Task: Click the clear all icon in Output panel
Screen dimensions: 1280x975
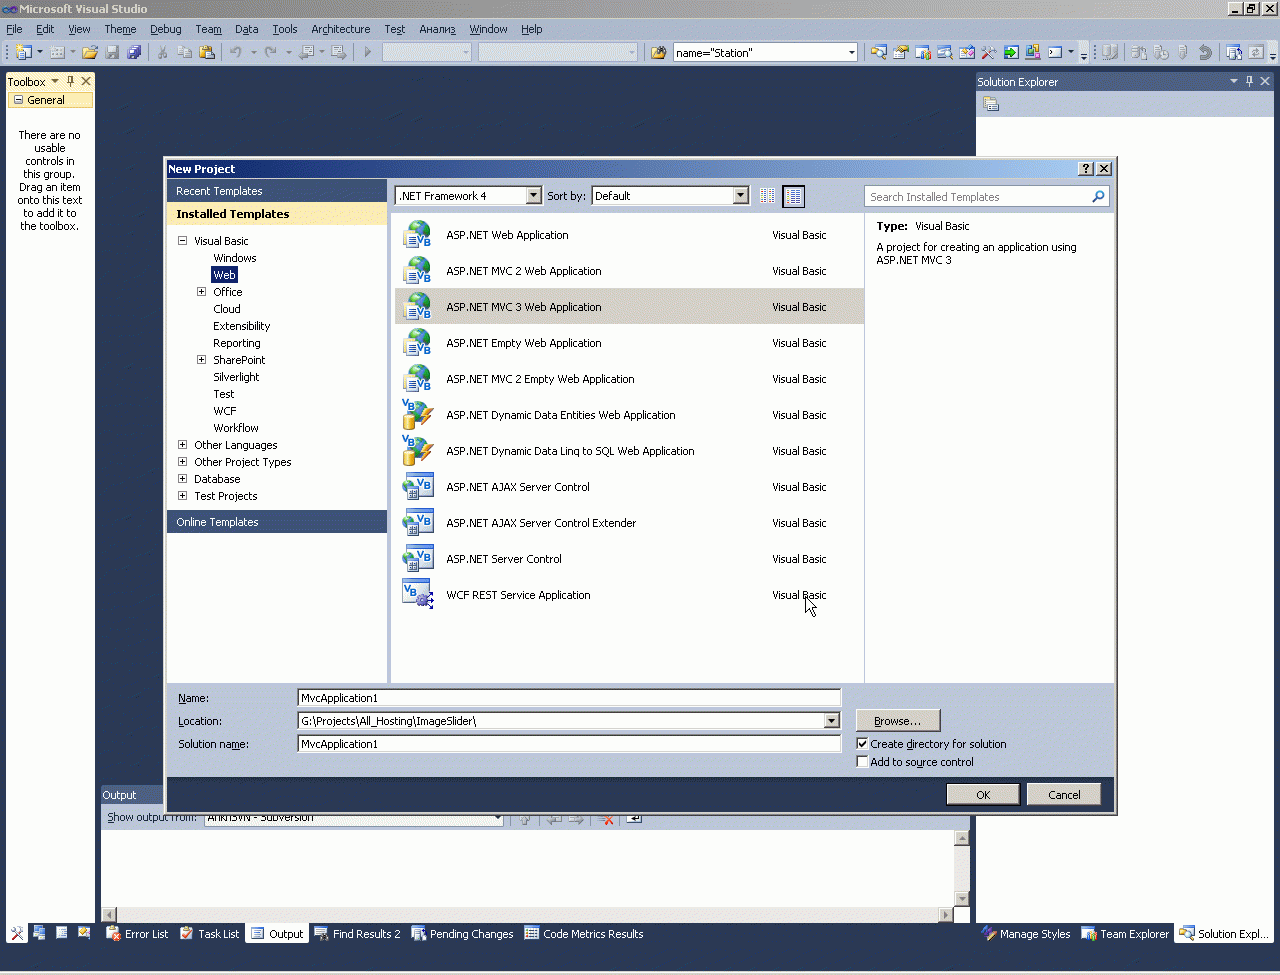Action: pyautogui.click(x=606, y=819)
